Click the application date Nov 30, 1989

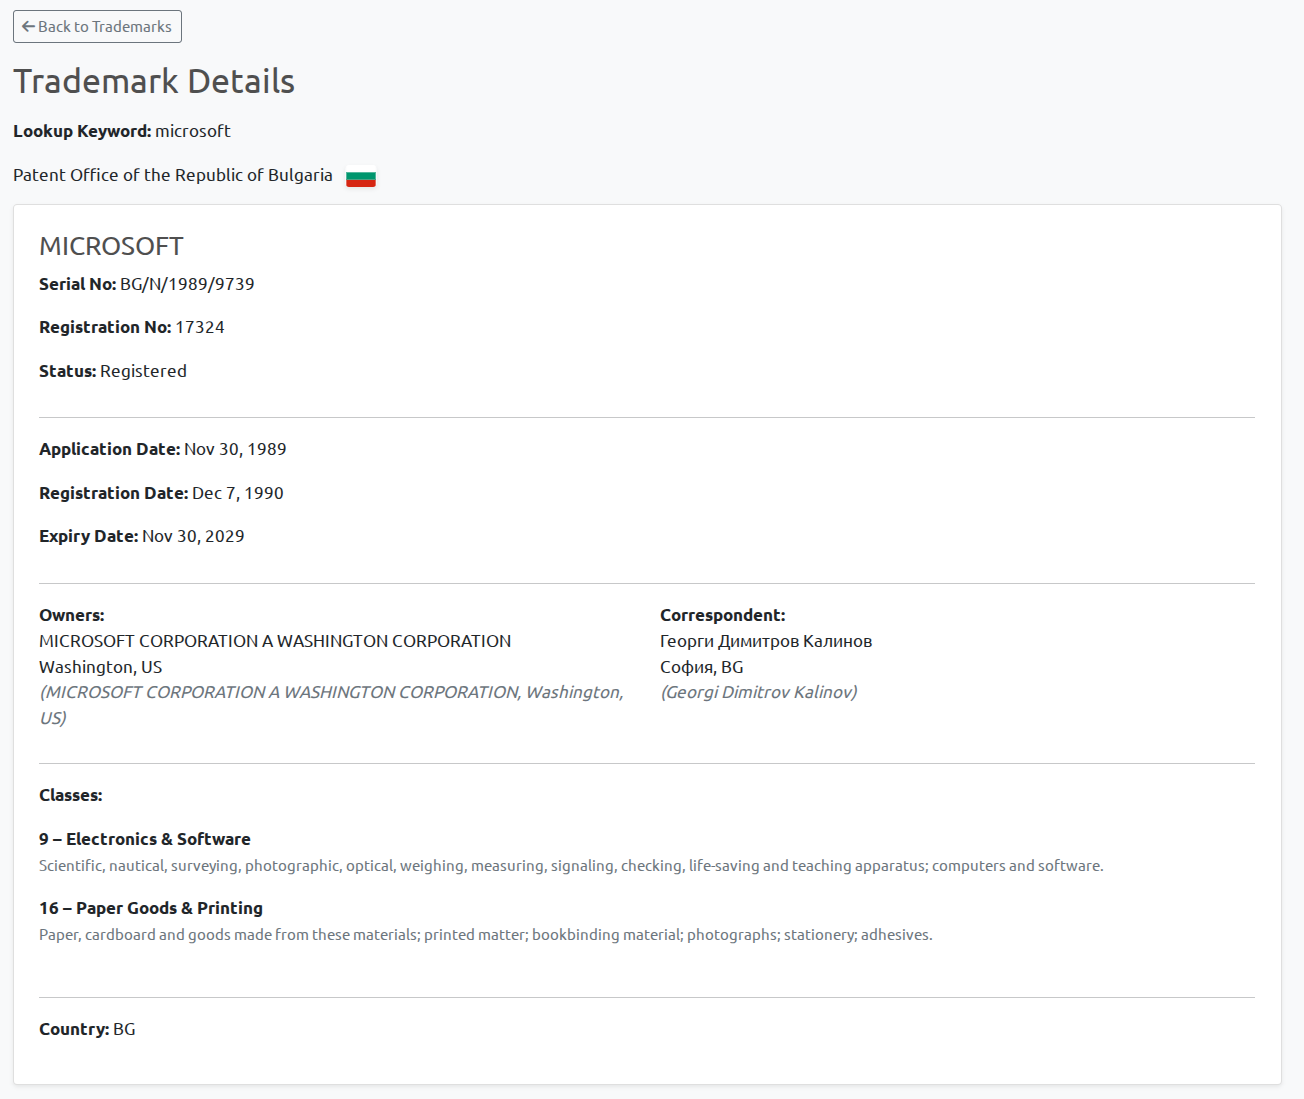(235, 449)
